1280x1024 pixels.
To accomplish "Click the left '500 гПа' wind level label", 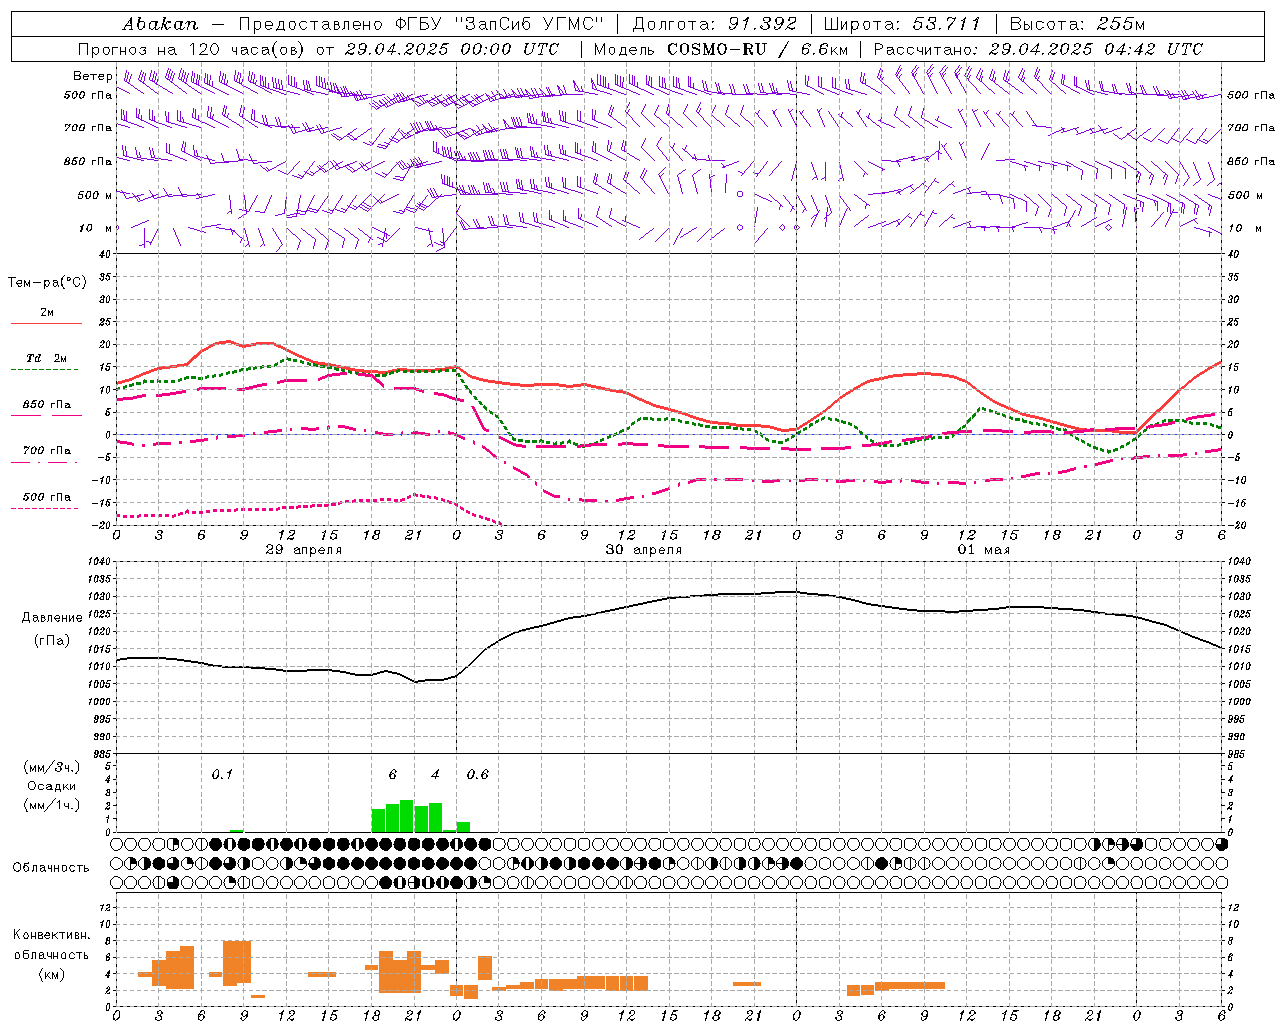I will pos(88,95).
